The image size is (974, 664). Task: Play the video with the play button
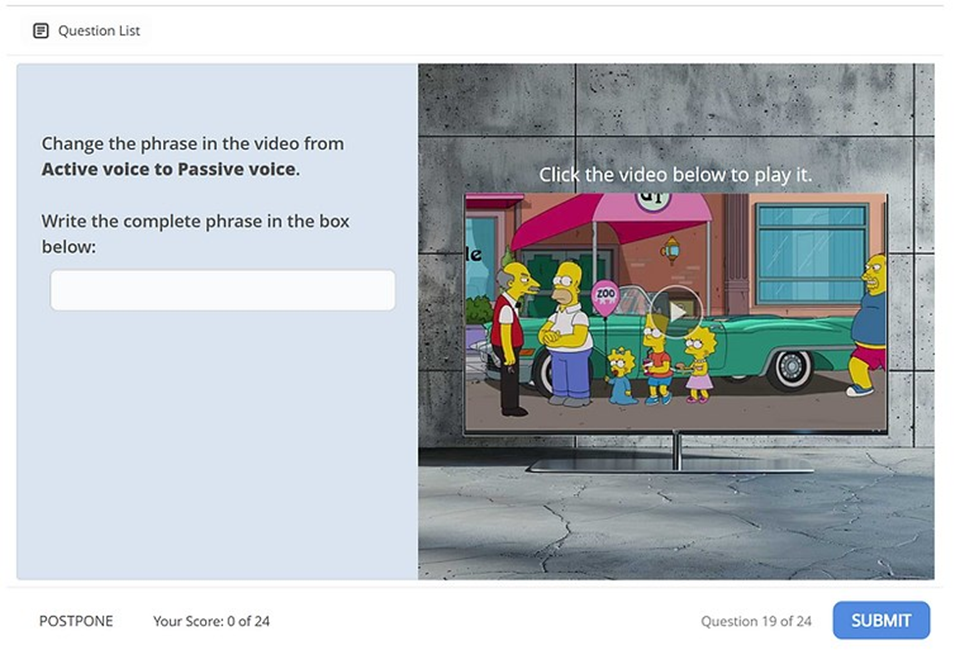[676, 312]
